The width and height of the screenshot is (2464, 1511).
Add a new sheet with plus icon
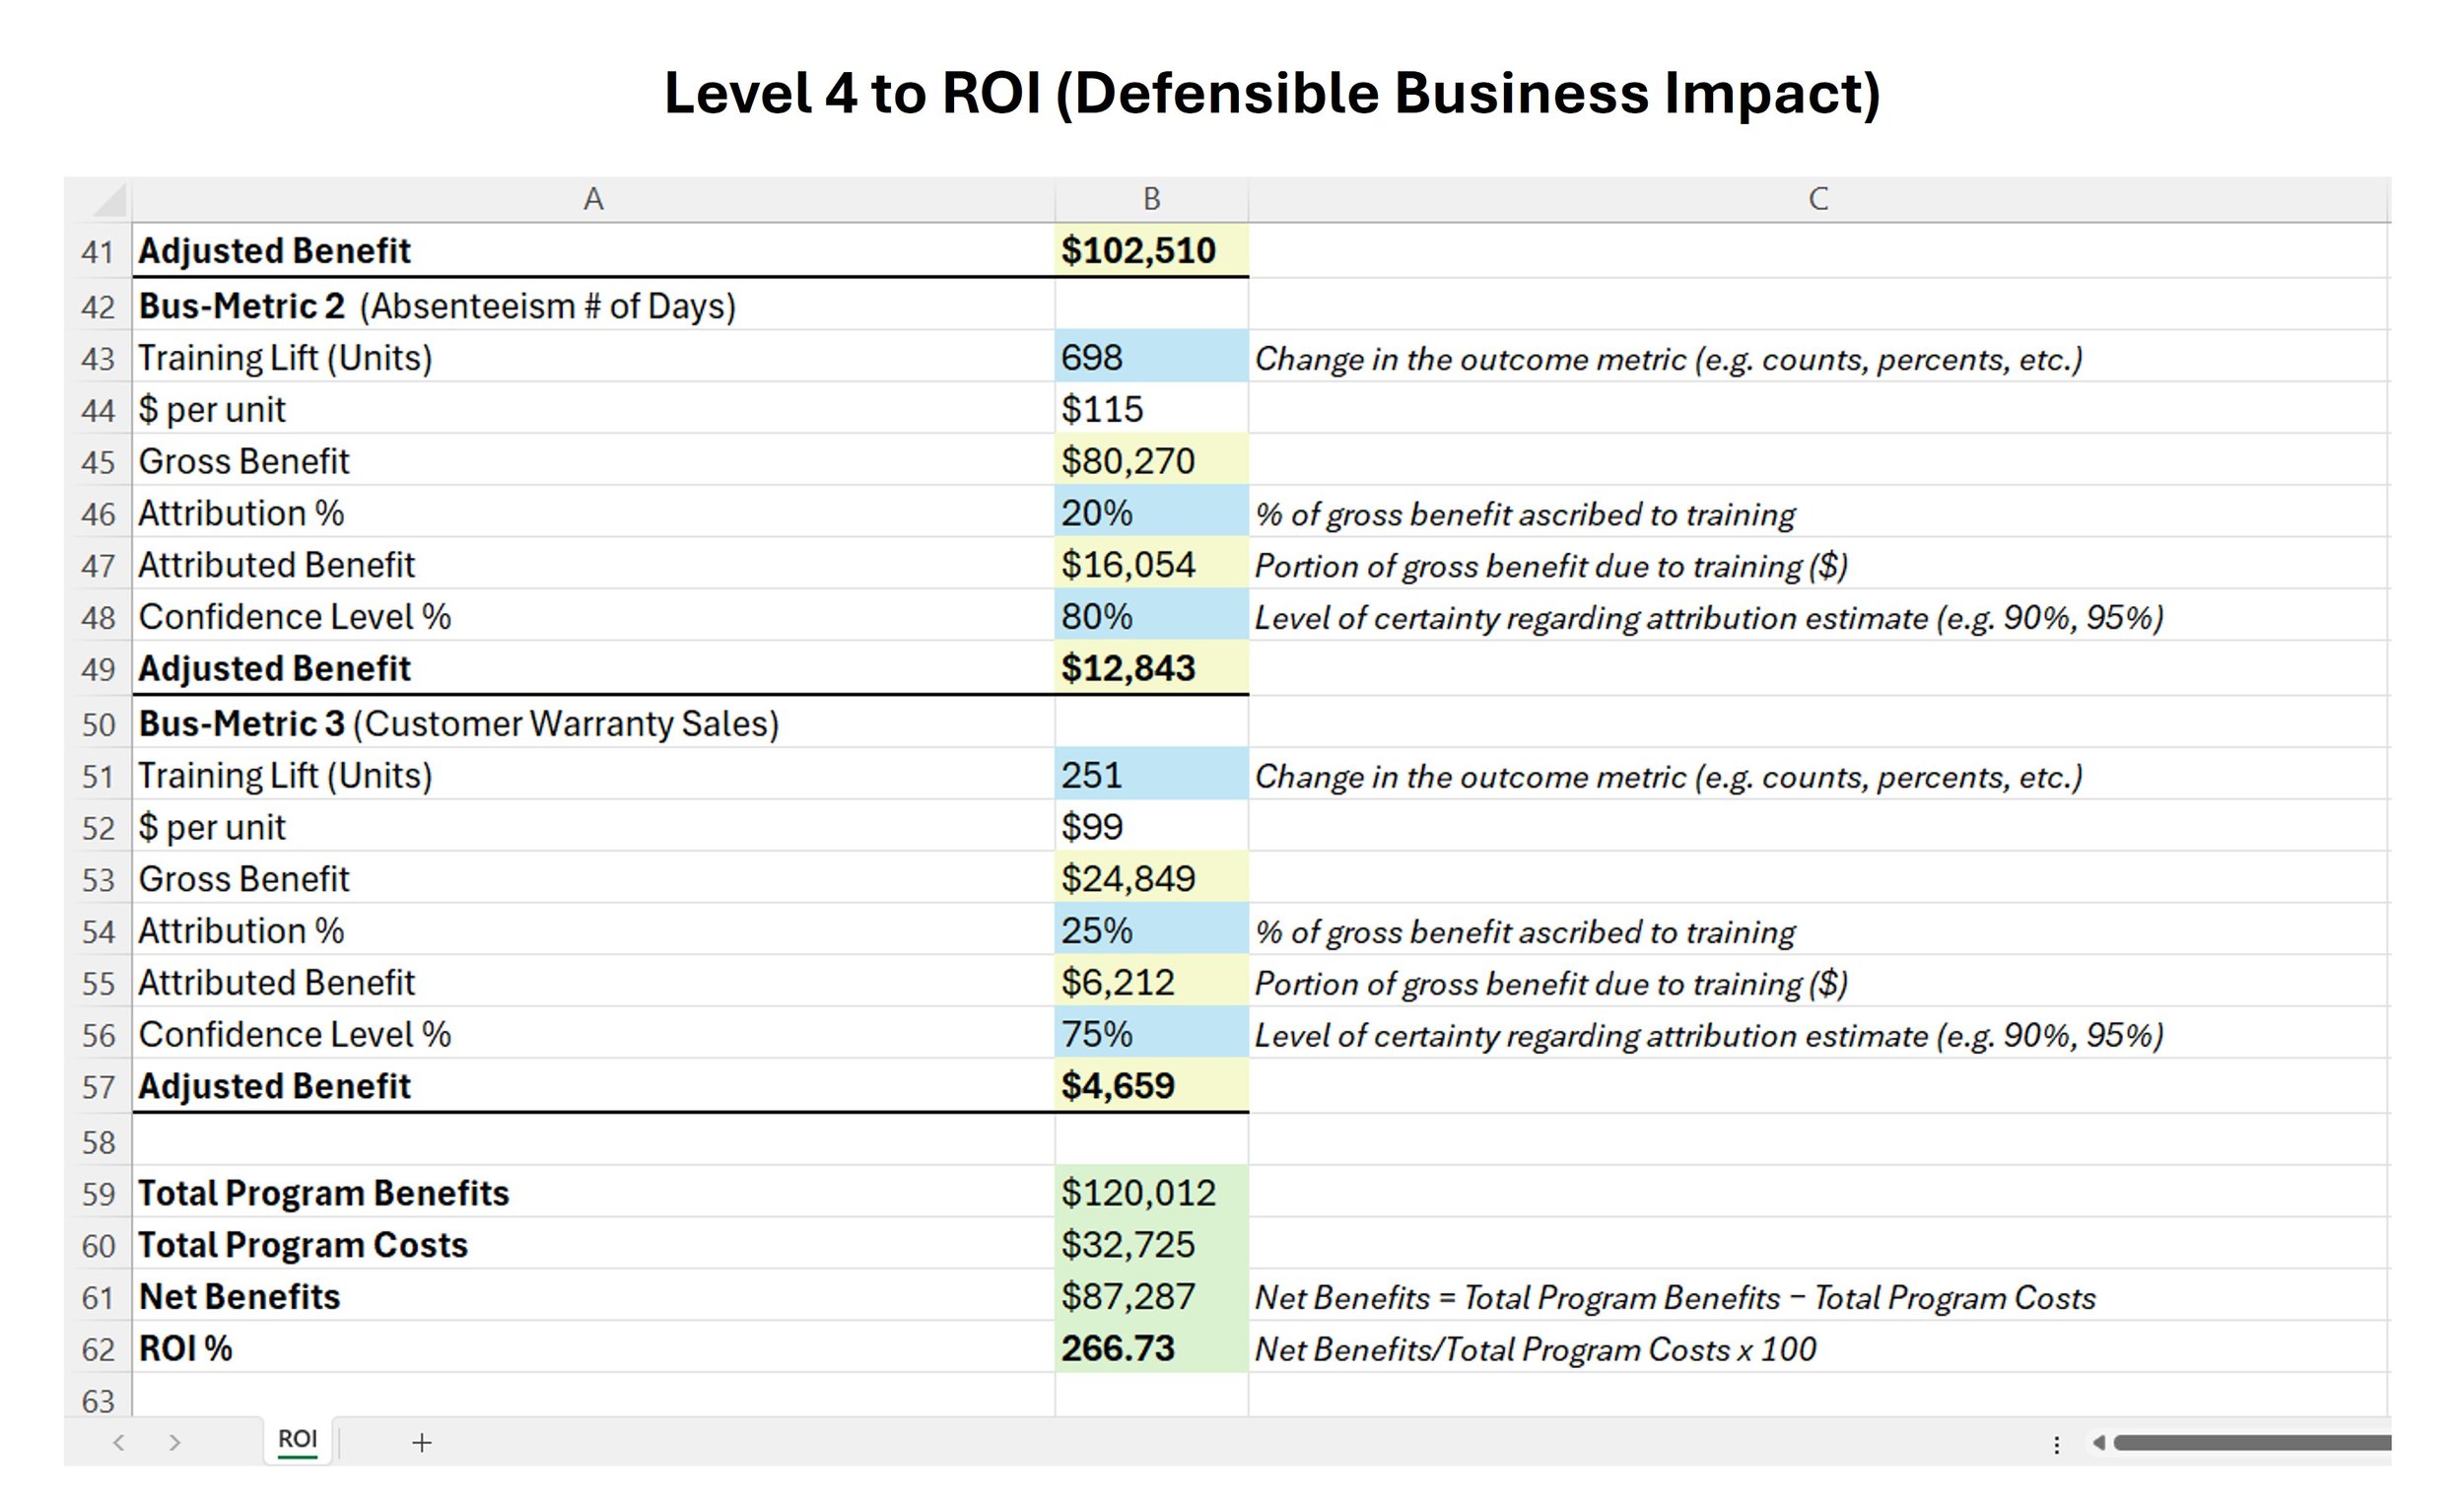point(421,1442)
